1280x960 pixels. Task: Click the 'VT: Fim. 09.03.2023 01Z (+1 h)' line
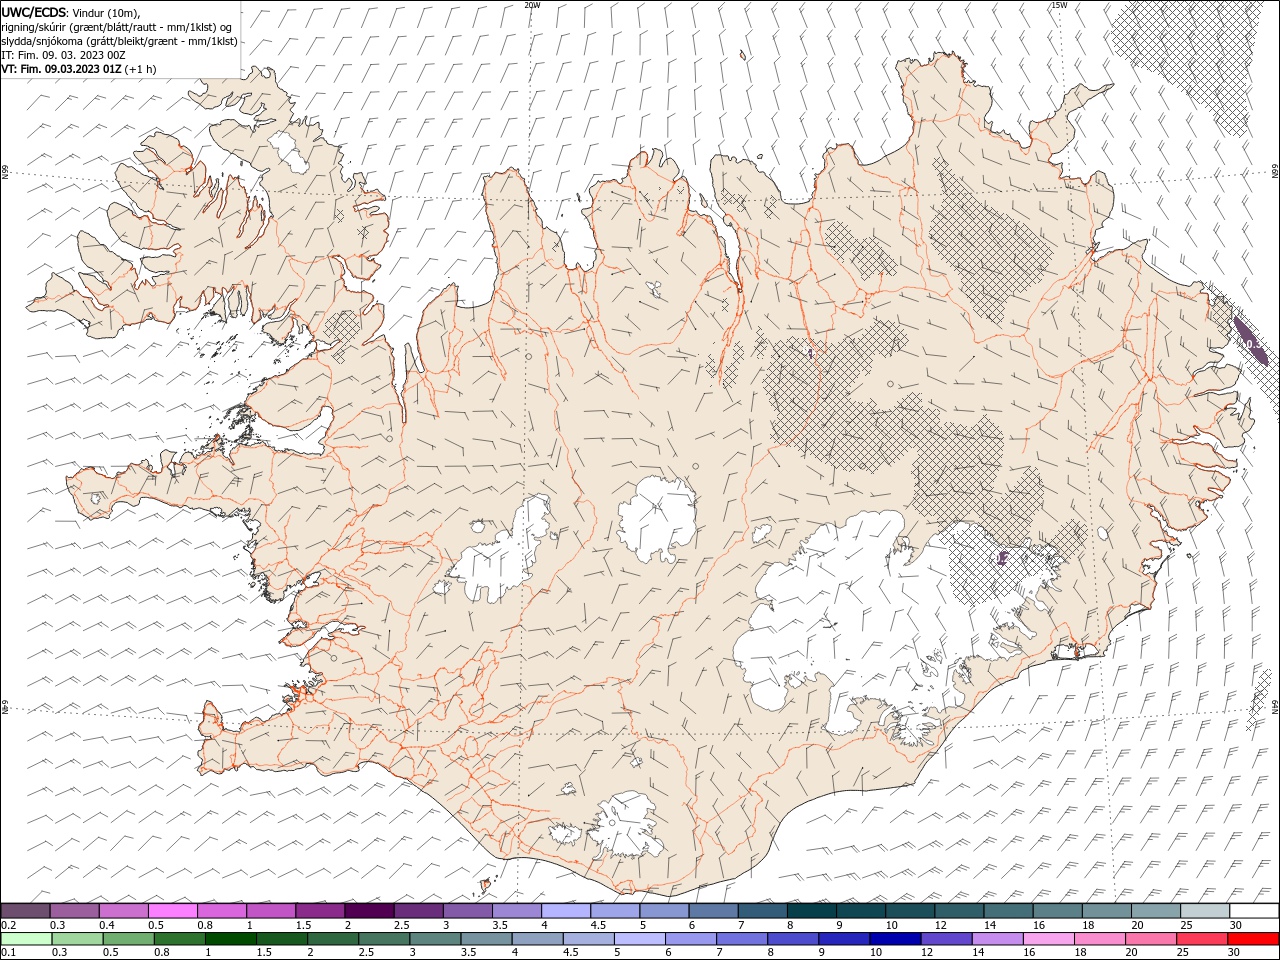77,69
